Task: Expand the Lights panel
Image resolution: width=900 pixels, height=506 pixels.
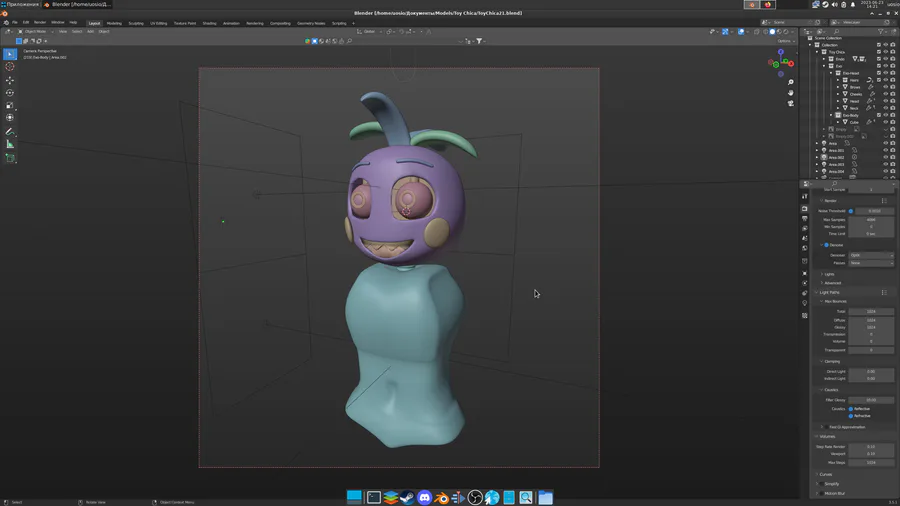Action: tap(829, 274)
